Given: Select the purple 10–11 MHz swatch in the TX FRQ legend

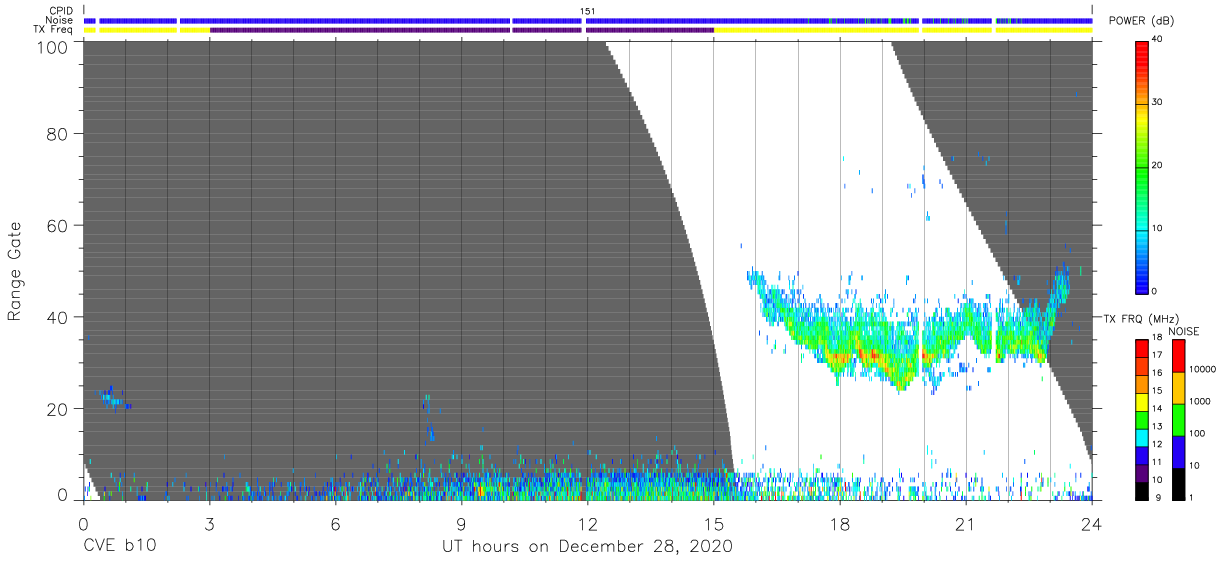Looking at the screenshot, I should coord(1141,471).
